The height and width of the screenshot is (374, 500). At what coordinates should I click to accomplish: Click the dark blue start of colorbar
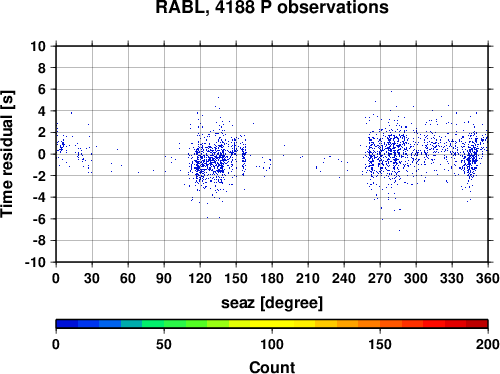[x=67, y=324]
